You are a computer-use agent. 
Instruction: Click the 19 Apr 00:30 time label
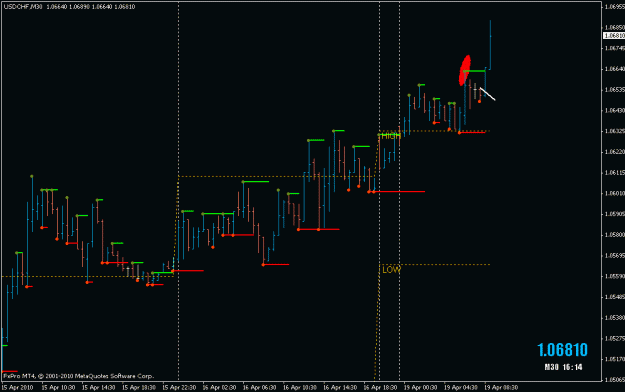point(420,388)
